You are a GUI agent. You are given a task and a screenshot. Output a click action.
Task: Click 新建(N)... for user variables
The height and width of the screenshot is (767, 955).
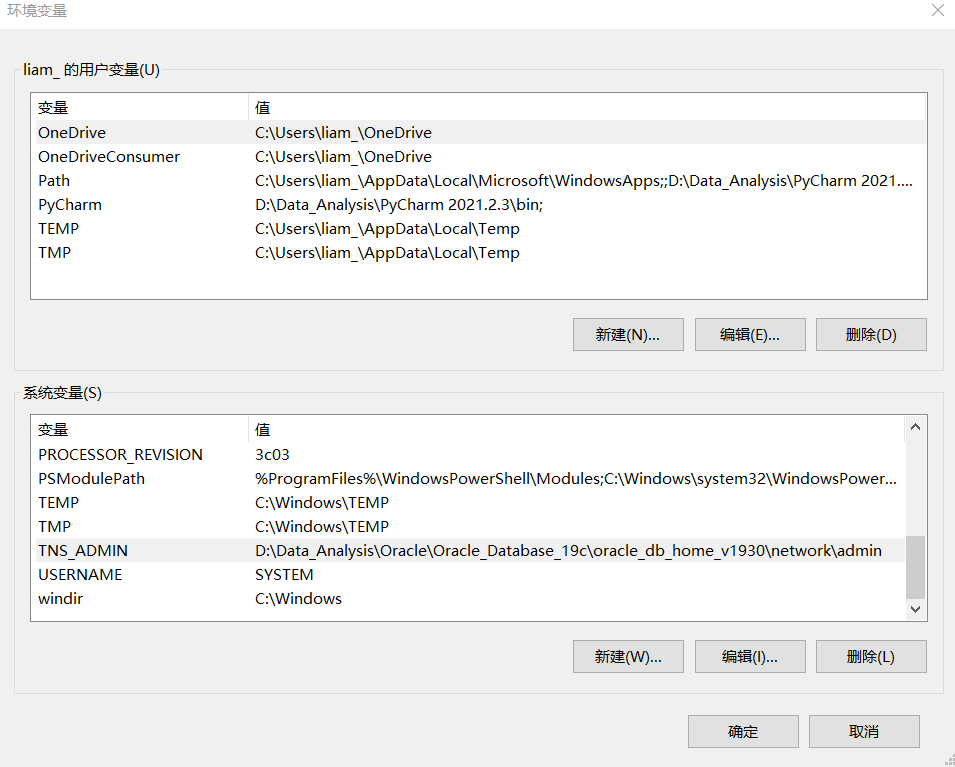[628, 334]
